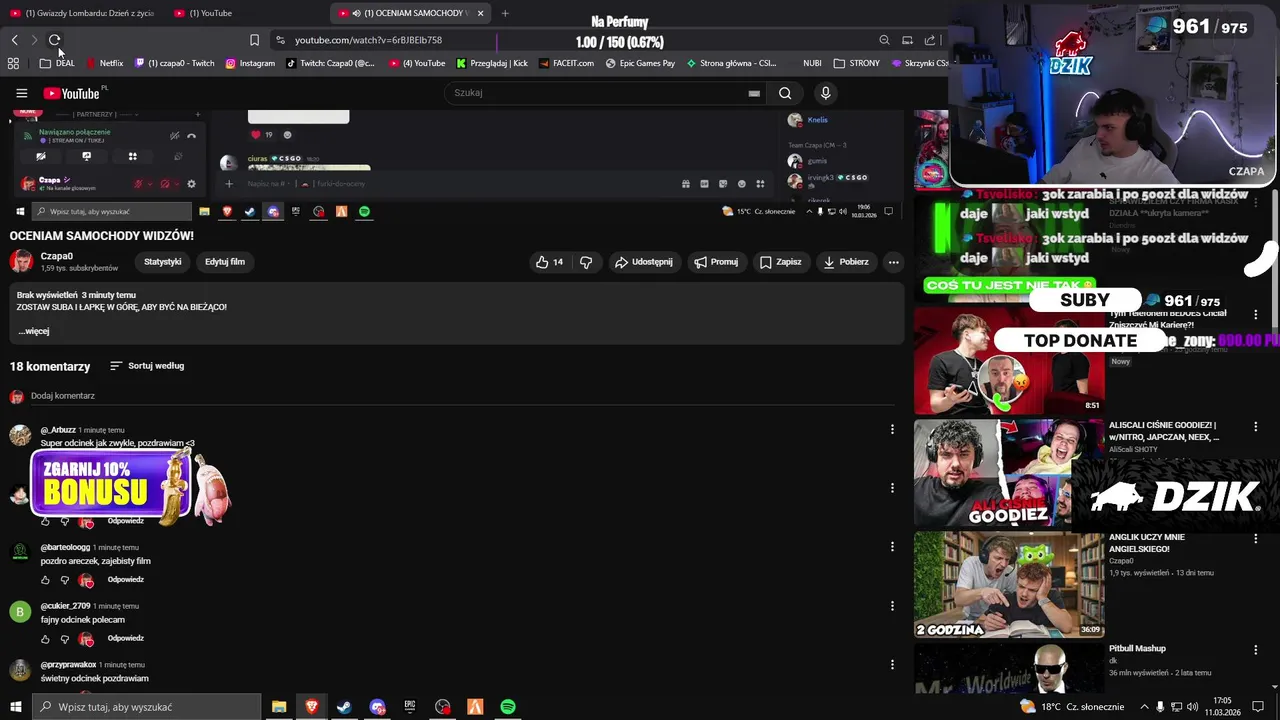Screen dimensions: 1280x720
Task: Open Spotify from the taskbar
Action: [x=508, y=707]
